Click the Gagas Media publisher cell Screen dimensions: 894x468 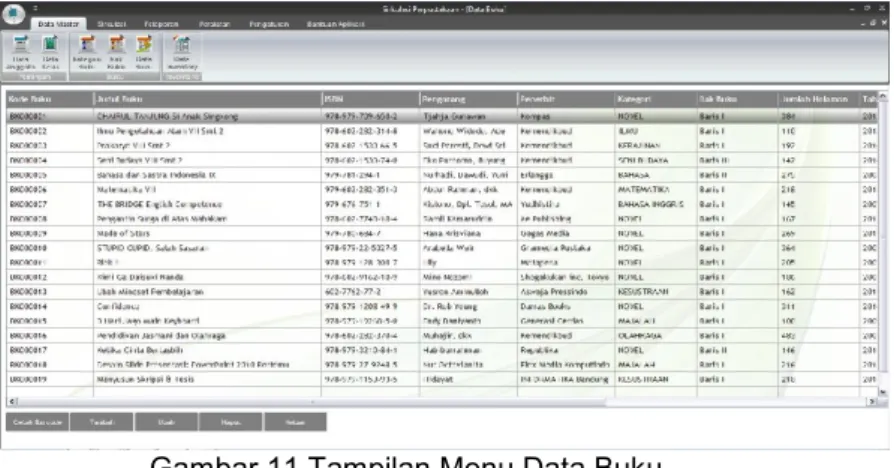click(x=566, y=233)
